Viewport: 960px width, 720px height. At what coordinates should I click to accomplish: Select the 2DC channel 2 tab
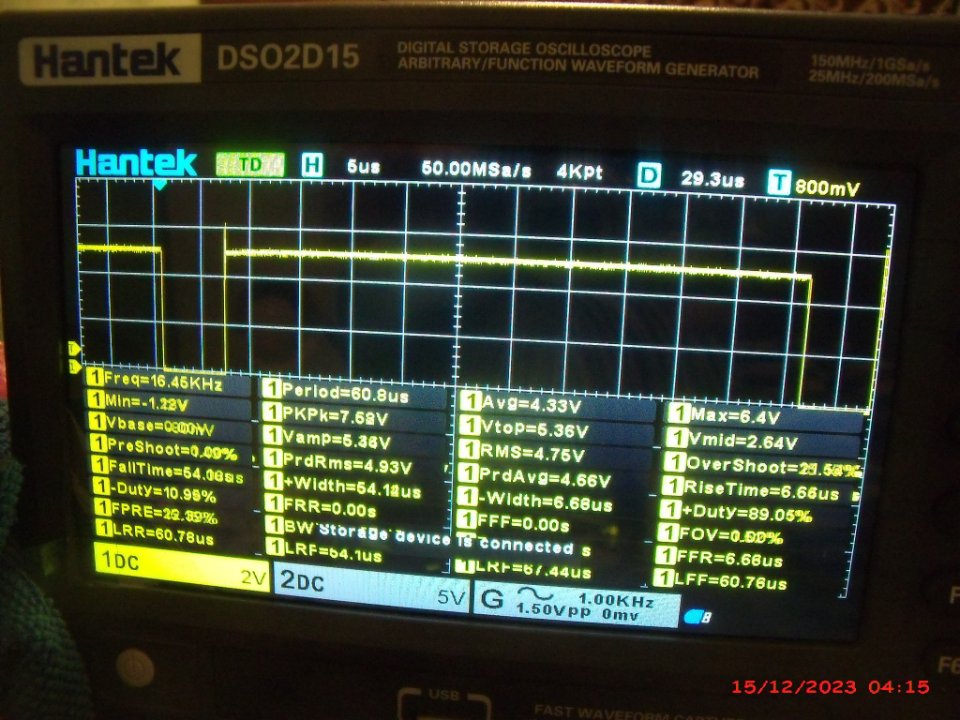(372, 585)
